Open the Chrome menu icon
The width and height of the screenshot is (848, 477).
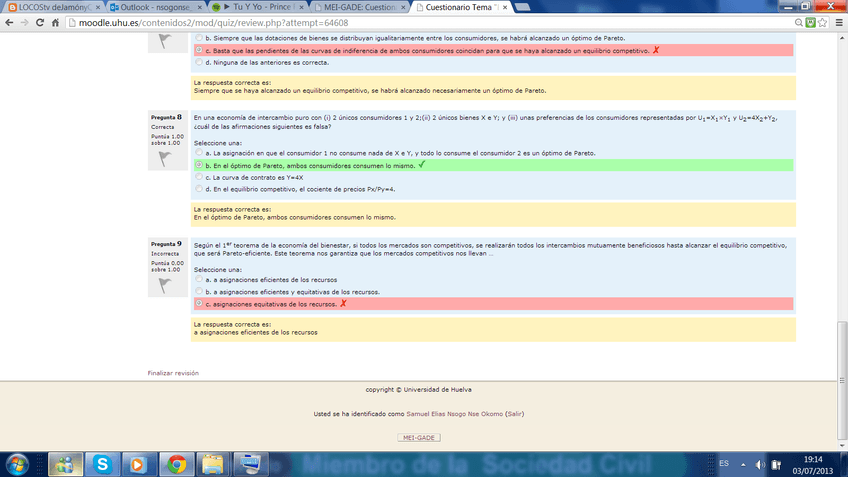tap(839, 23)
